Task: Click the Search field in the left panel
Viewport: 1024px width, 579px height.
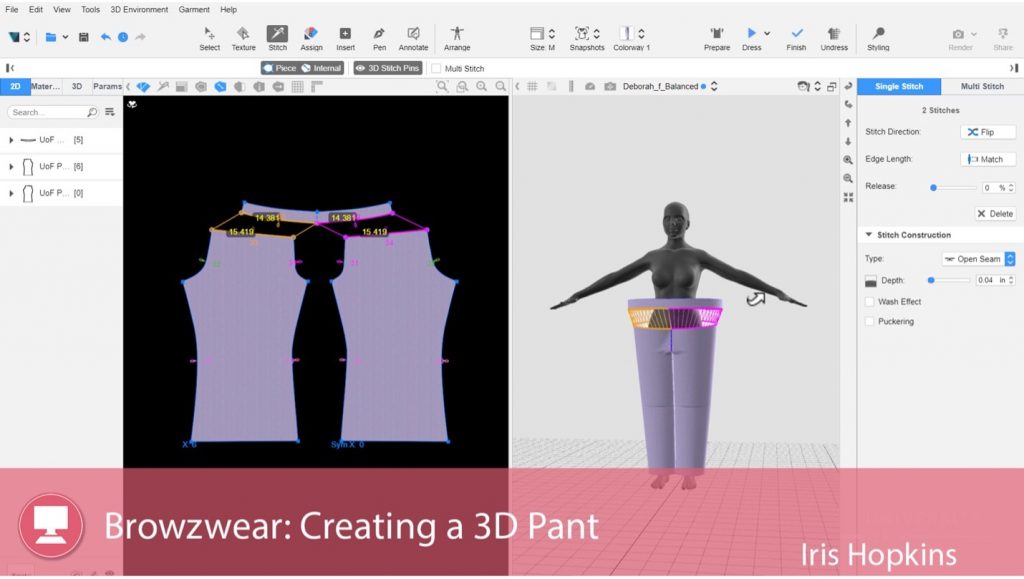Action: [x=50, y=112]
